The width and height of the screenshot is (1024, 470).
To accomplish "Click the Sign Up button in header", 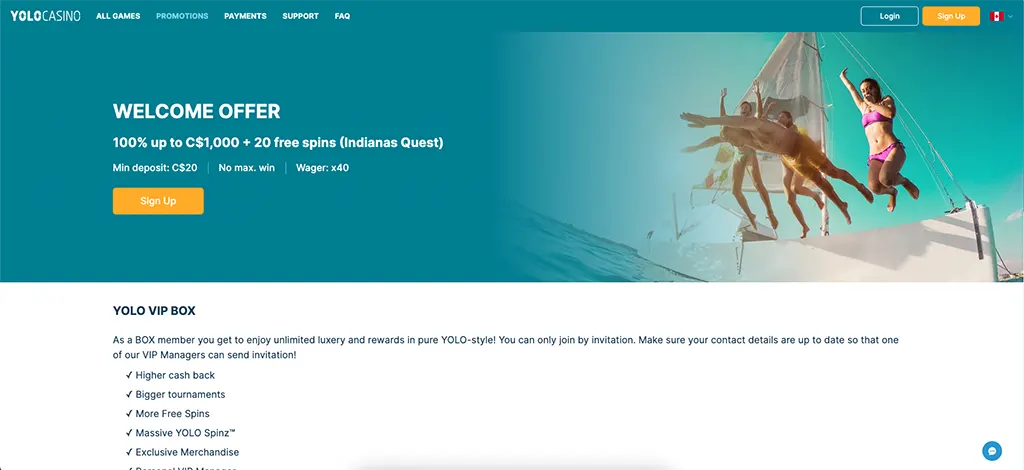I will click(x=951, y=16).
